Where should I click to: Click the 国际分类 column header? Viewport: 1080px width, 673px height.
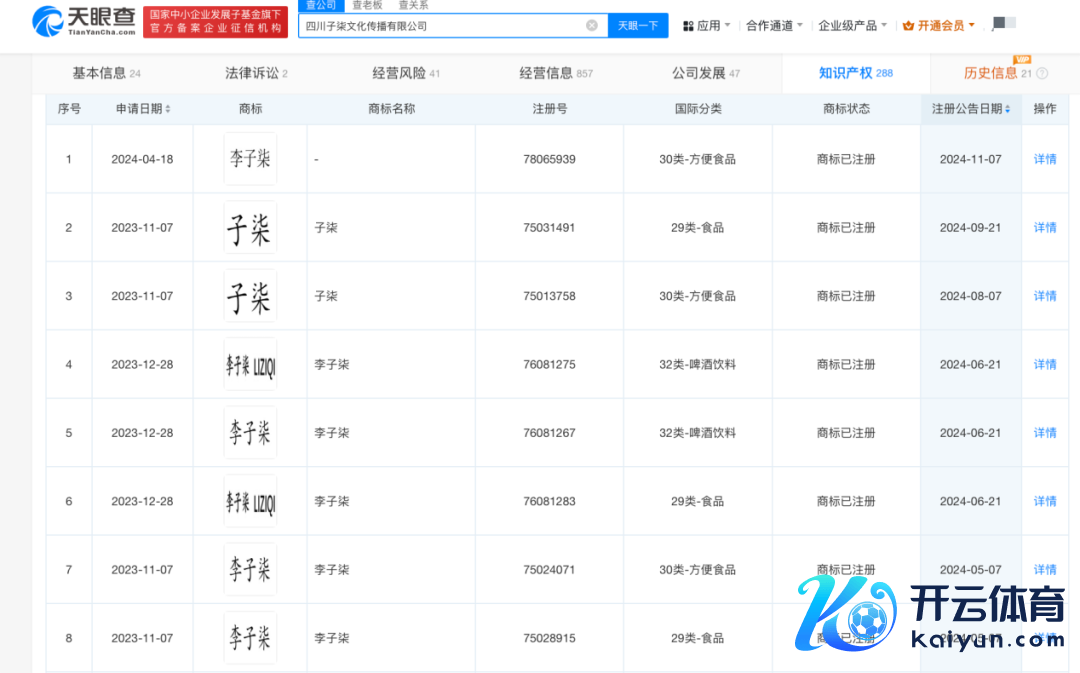[x=698, y=109]
